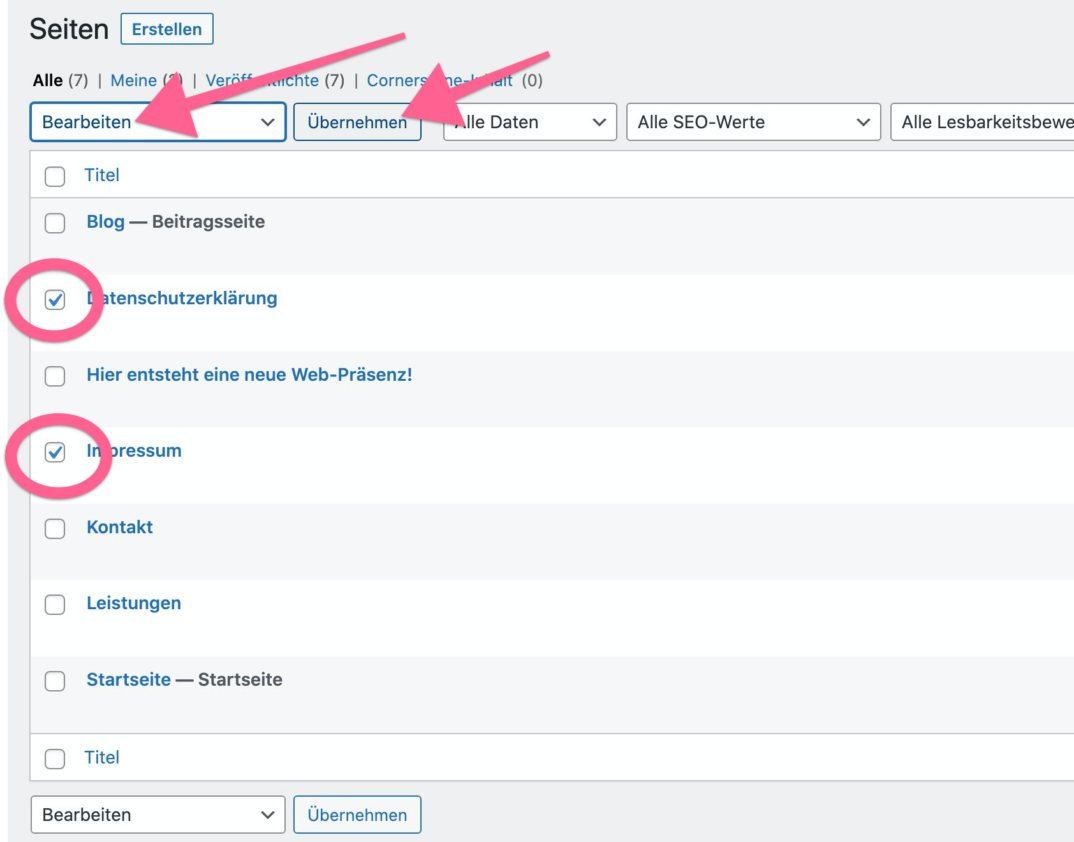The height and width of the screenshot is (842, 1074).
Task: Check the Startseite page checkbox
Action: pyautogui.click(x=55, y=681)
